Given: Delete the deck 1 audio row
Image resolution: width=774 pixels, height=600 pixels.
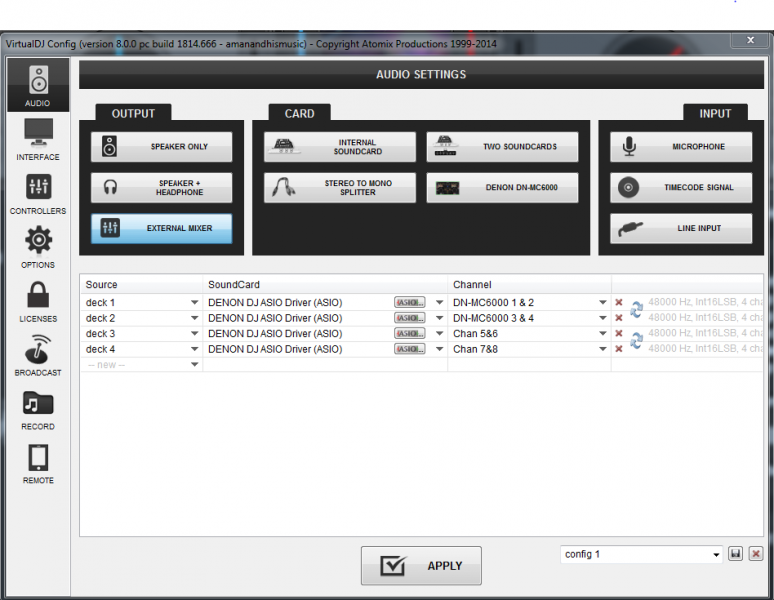Looking at the screenshot, I should pyautogui.click(x=619, y=303).
